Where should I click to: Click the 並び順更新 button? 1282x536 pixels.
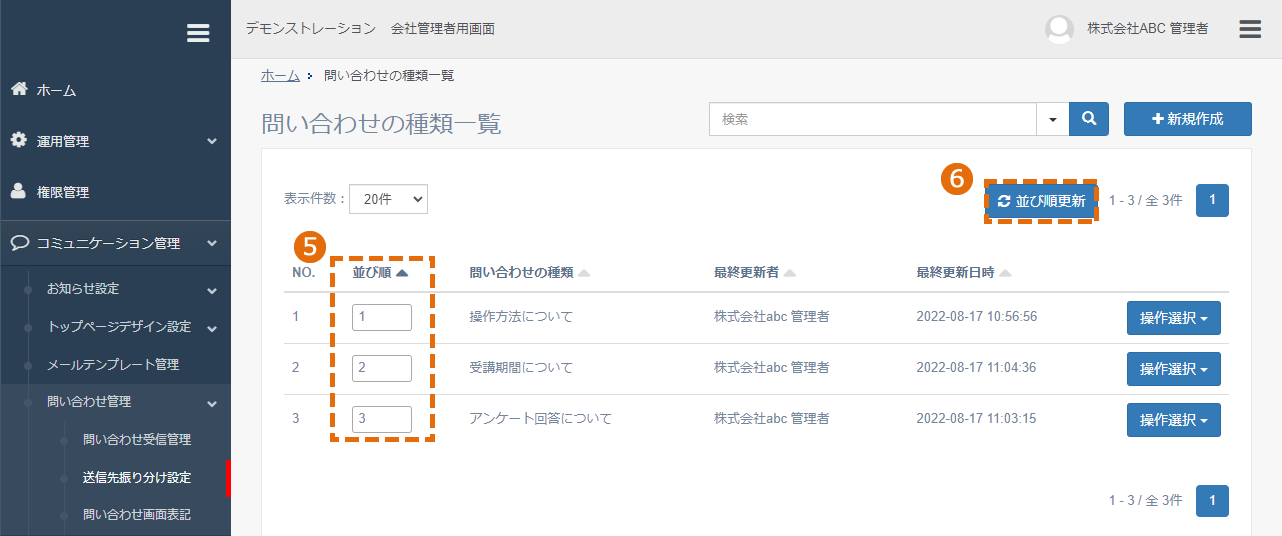(1041, 201)
